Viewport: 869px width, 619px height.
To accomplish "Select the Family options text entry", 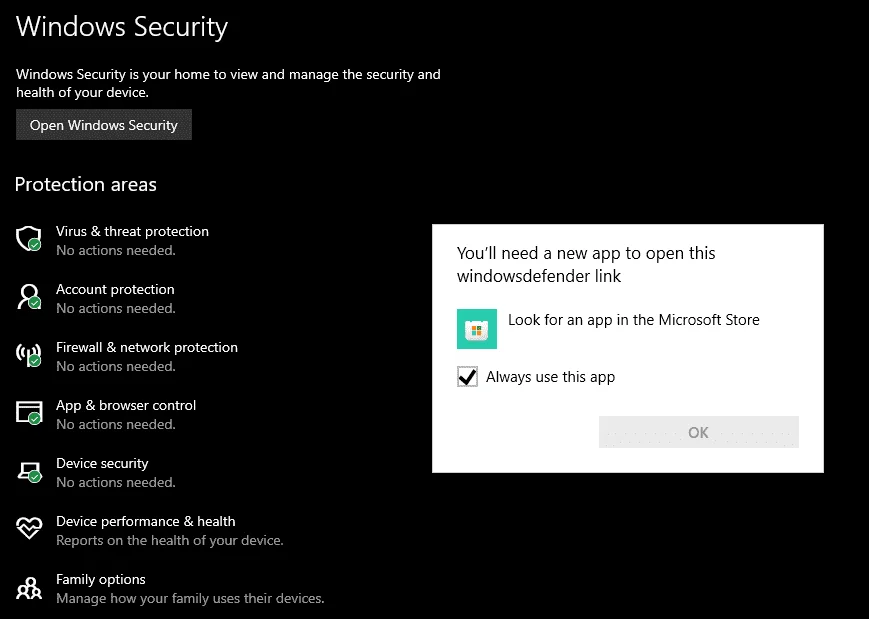I will [x=101, y=580].
